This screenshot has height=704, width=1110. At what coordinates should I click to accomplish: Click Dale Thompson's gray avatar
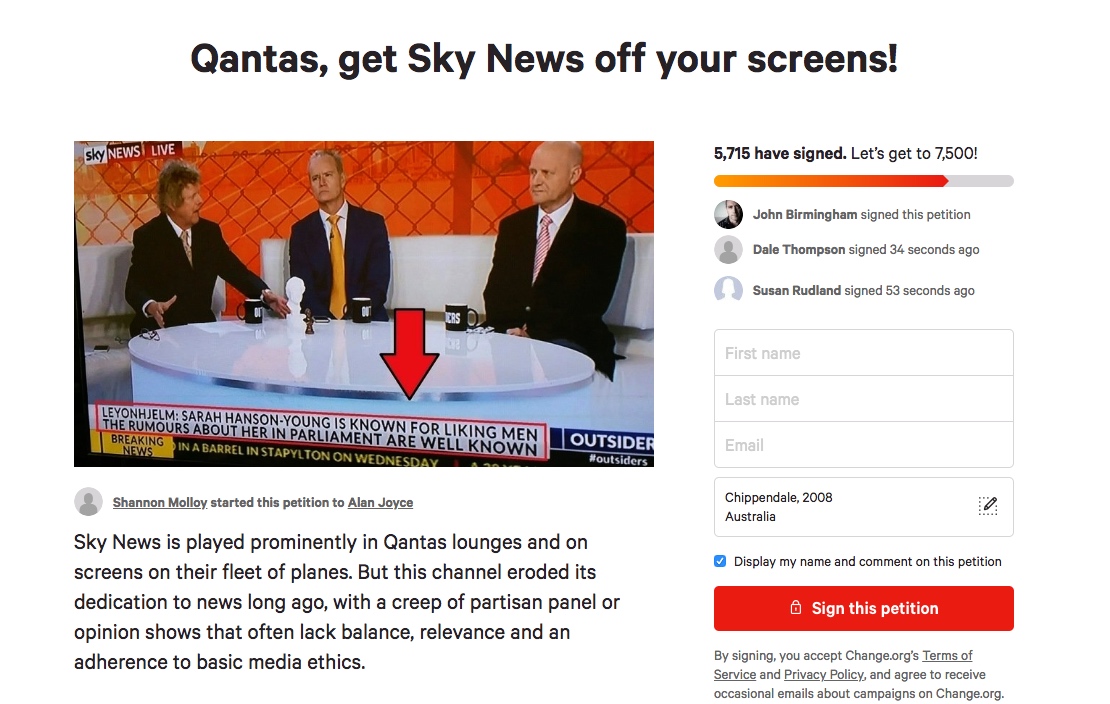(728, 249)
